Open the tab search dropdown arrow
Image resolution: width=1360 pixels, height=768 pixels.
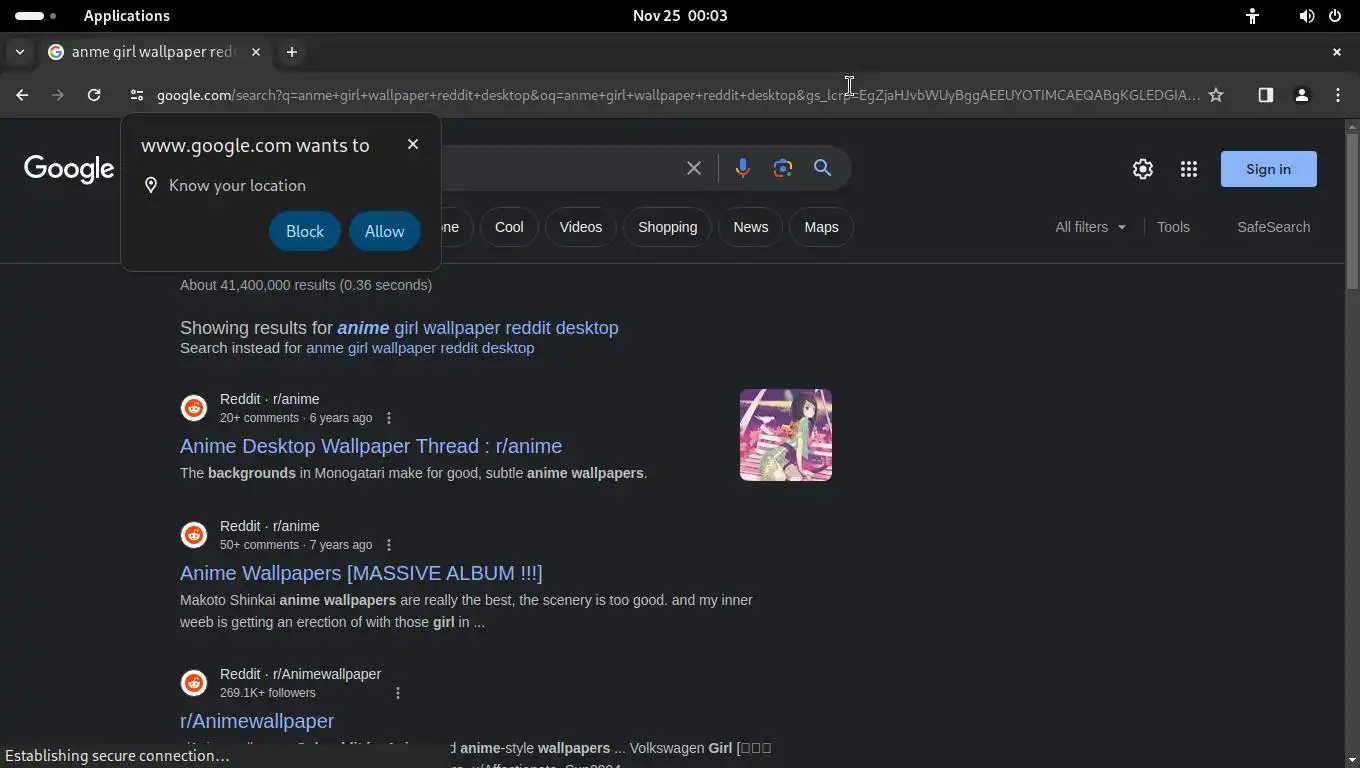click(x=20, y=52)
